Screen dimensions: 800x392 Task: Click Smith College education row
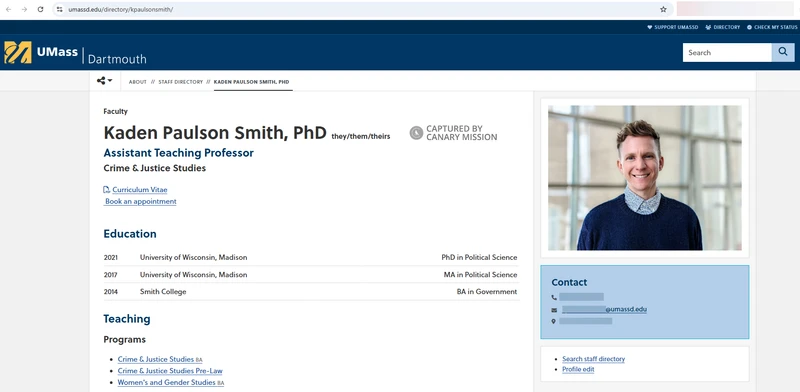coord(311,292)
